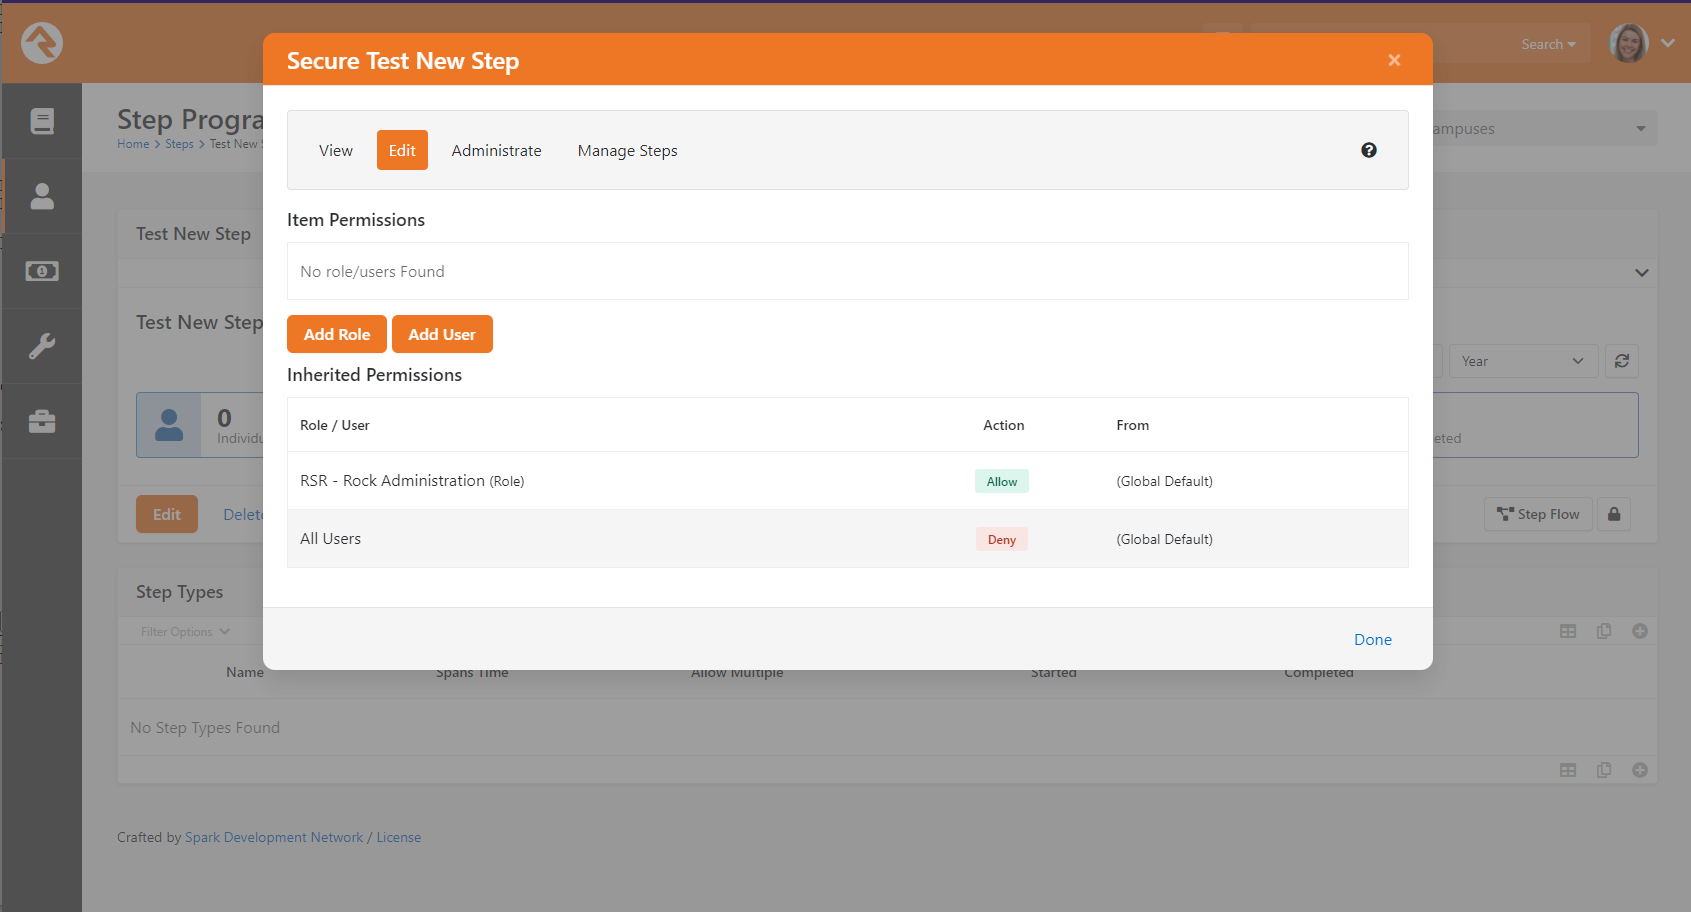Open the Finance money sidebar icon
The width and height of the screenshot is (1691, 912).
42,271
